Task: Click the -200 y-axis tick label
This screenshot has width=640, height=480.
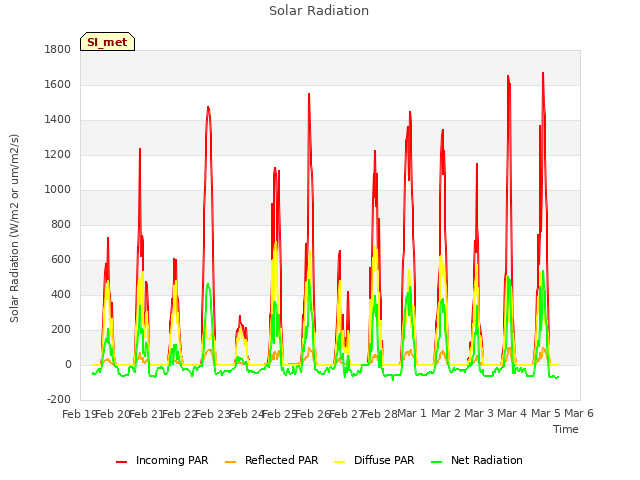Action: point(59,399)
